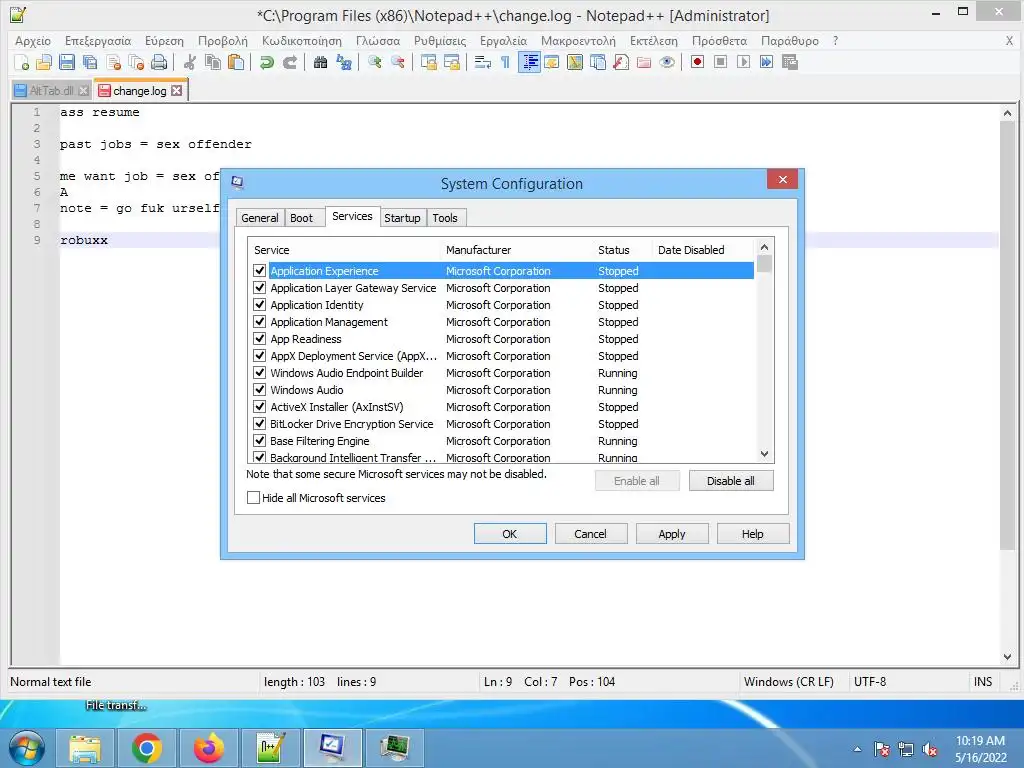Toggle the Application Identity checkbox
Image resolution: width=1024 pixels, height=768 pixels.
(x=259, y=304)
